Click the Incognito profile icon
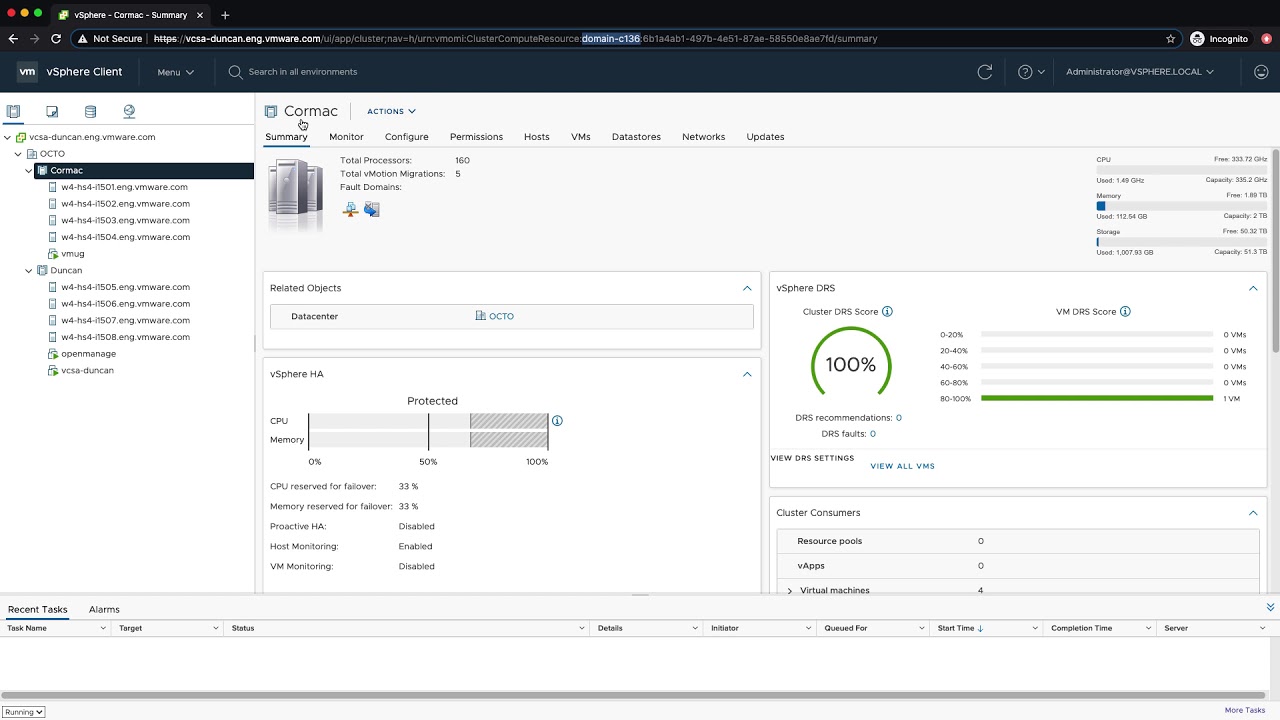The width and height of the screenshot is (1280, 720). tap(1197, 39)
